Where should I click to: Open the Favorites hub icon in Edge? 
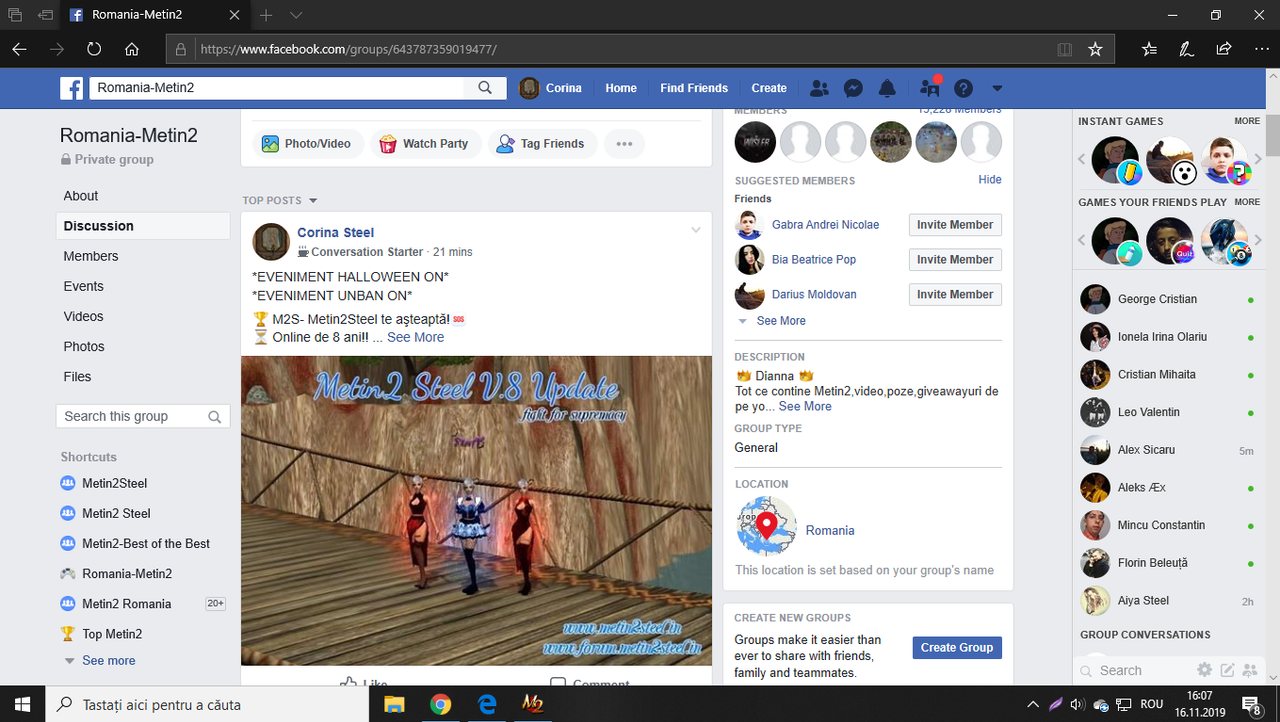click(x=1149, y=49)
